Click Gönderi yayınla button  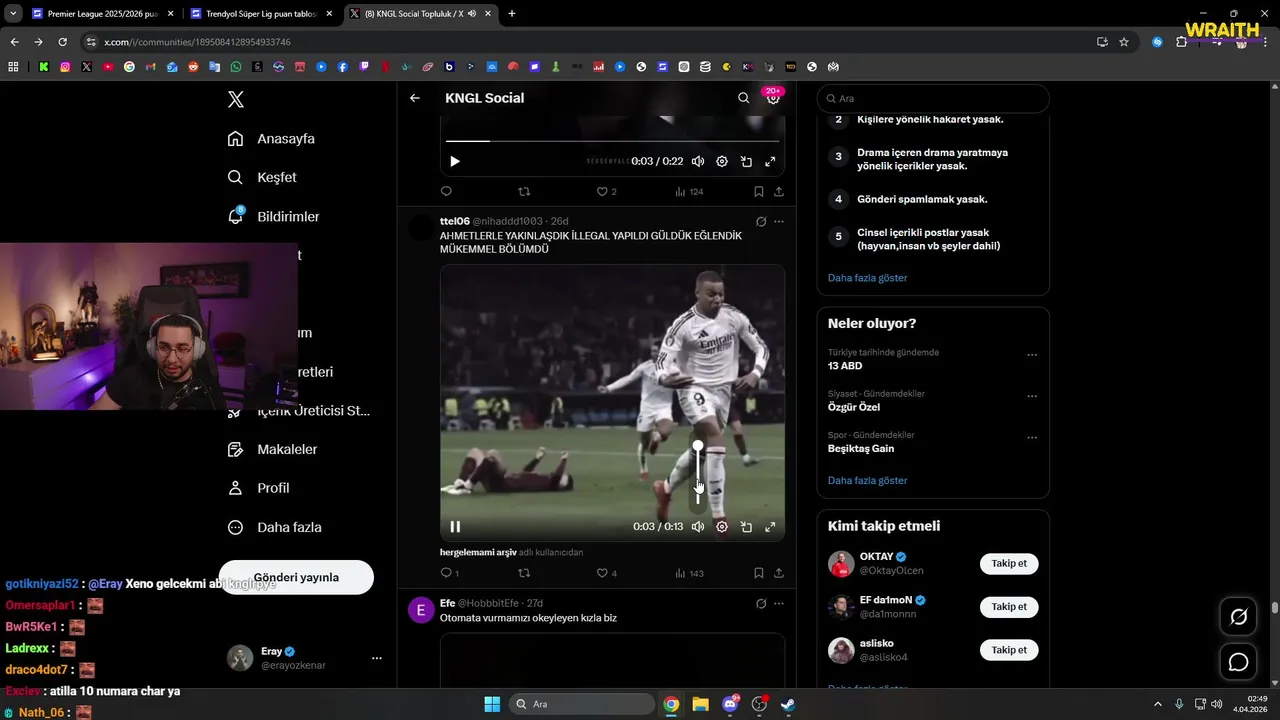[x=296, y=577]
